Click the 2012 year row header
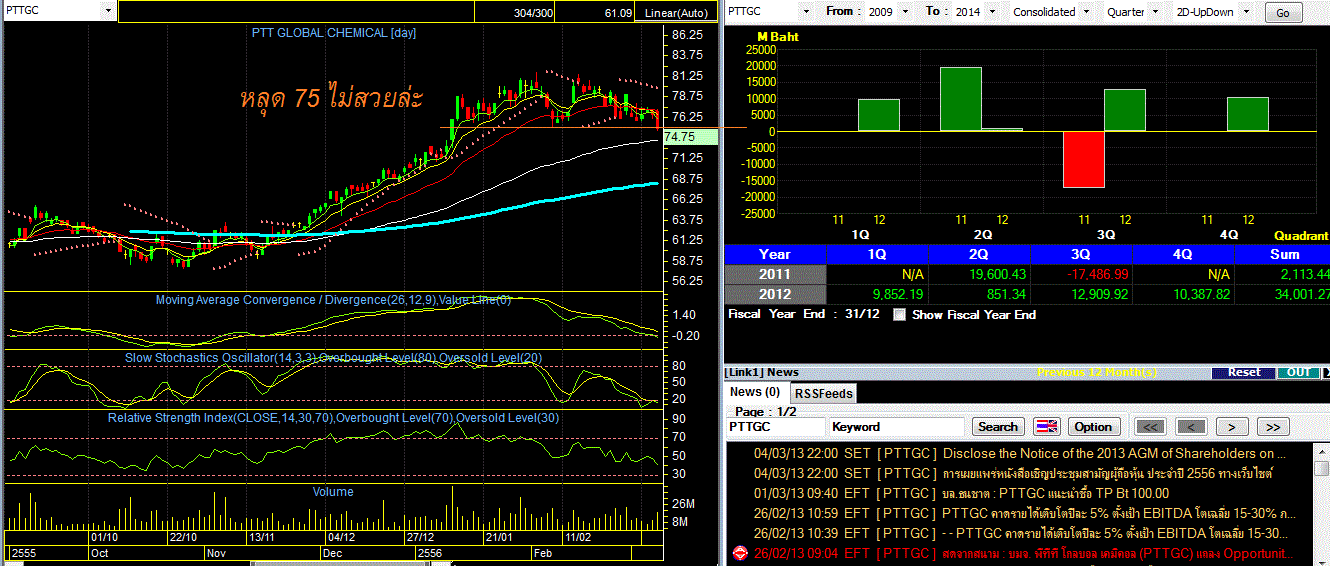 775,294
